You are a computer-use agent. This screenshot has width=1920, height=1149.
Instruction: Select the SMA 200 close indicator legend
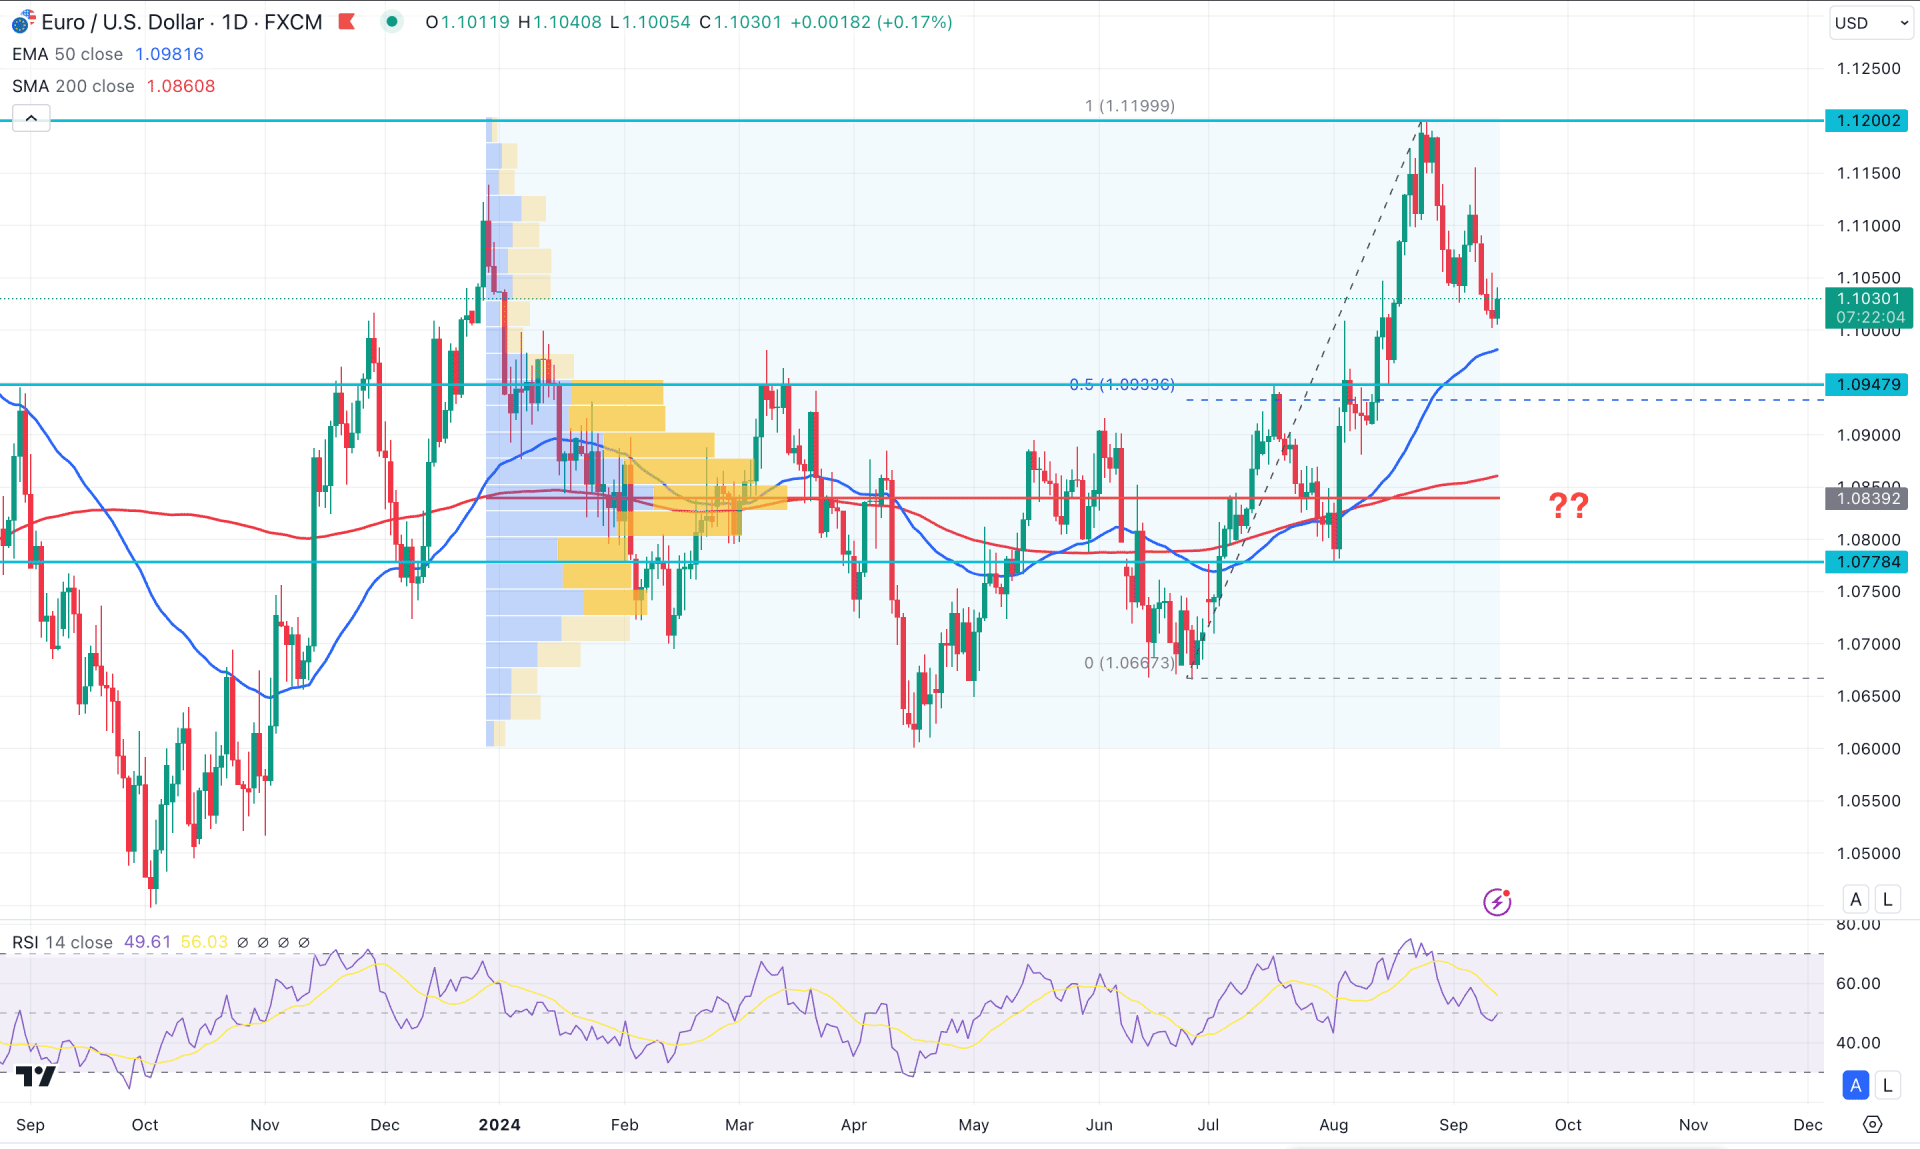coord(73,86)
